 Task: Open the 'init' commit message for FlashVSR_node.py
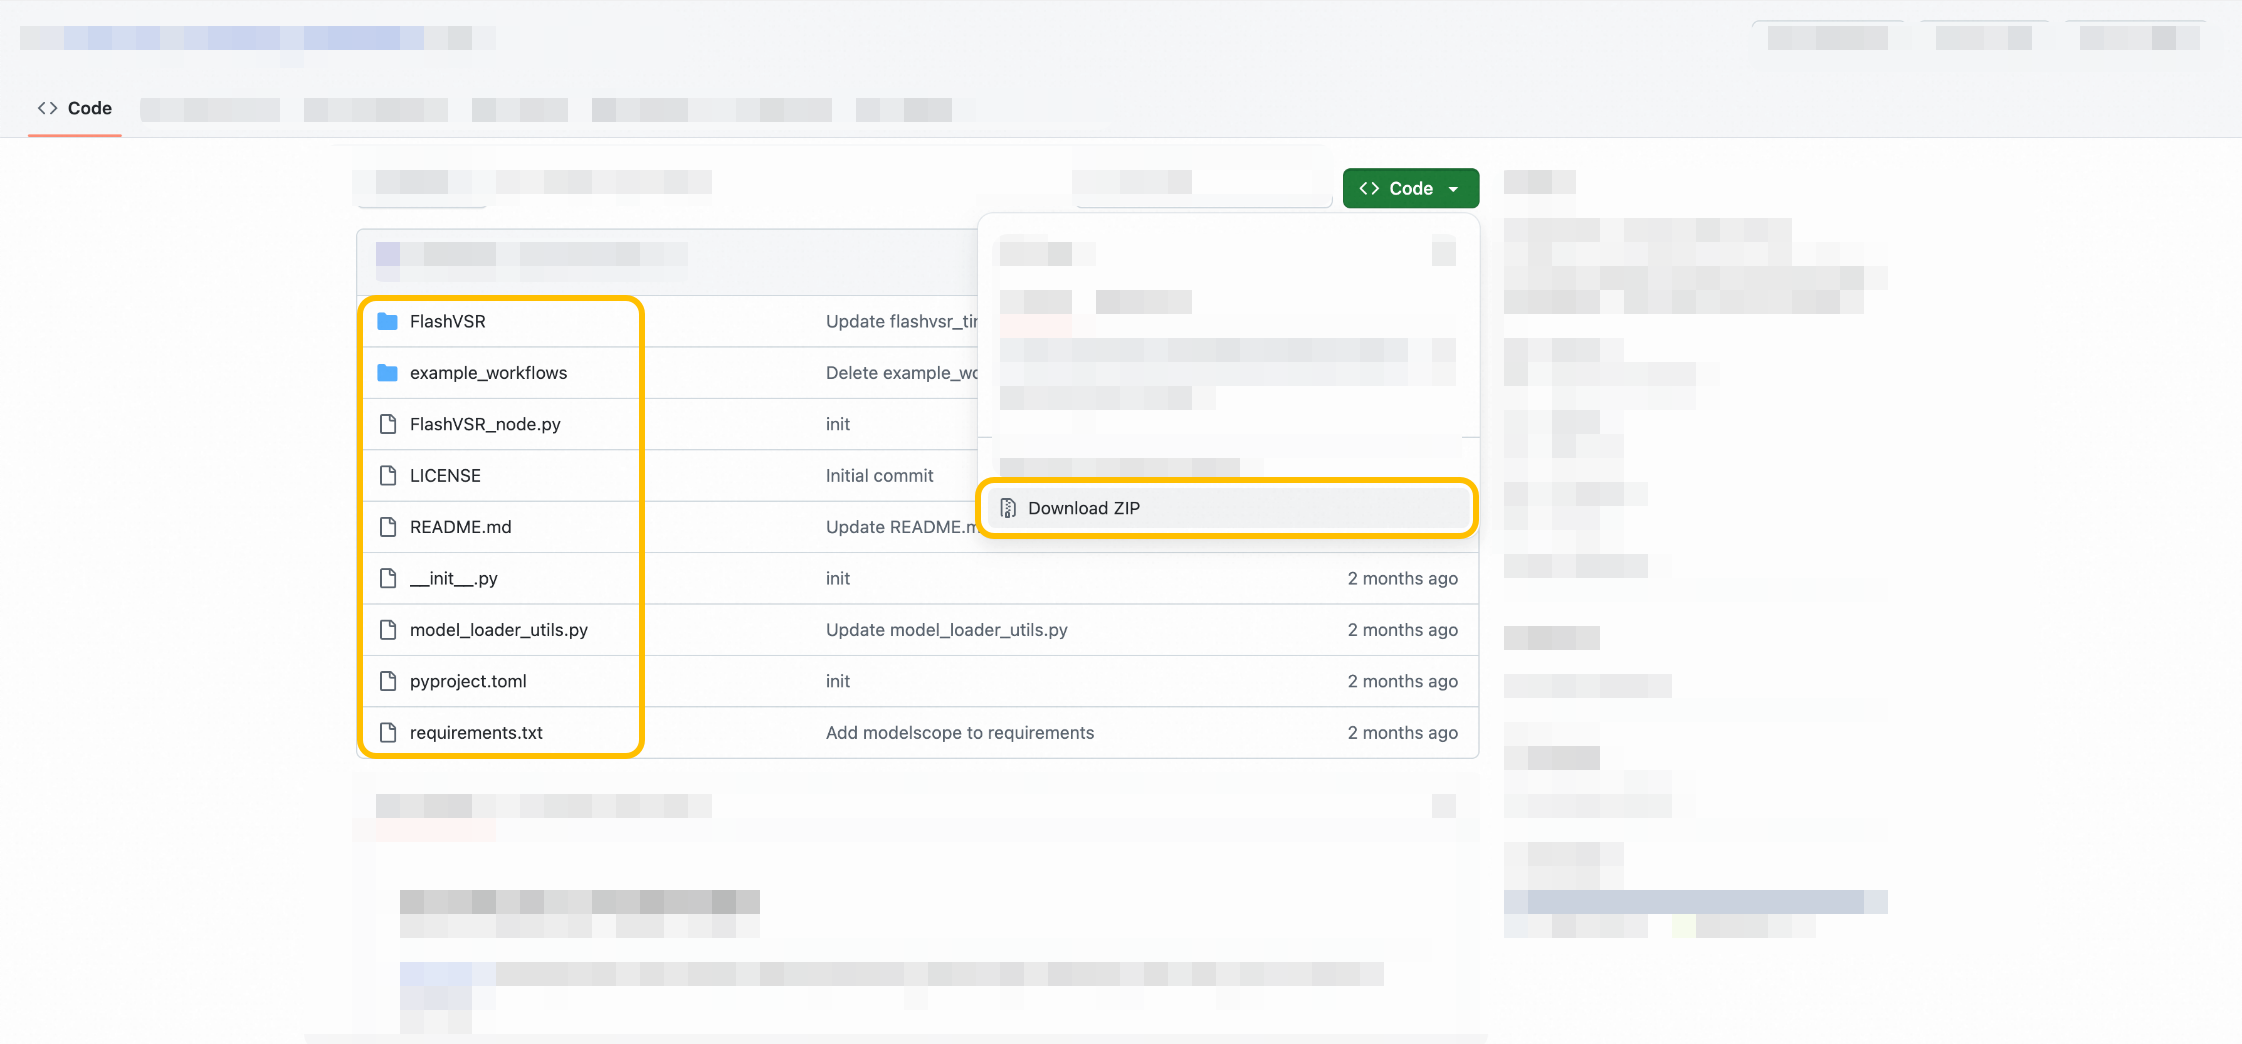[x=838, y=424]
